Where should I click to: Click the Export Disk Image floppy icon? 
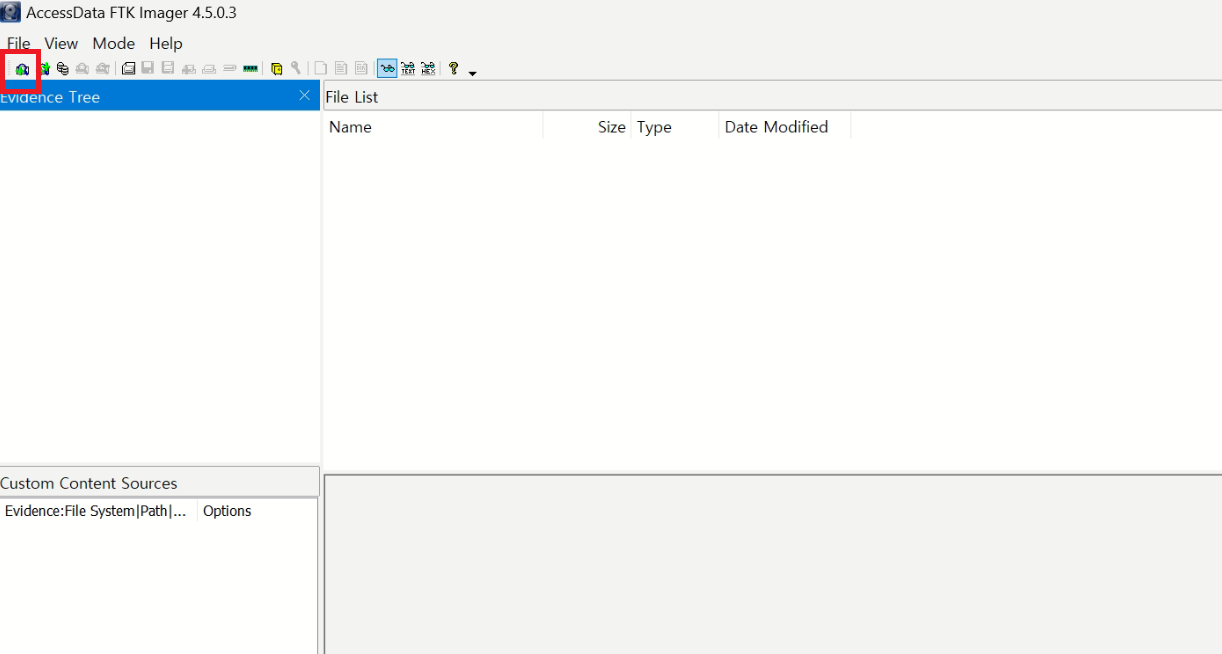(x=147, y=69)
